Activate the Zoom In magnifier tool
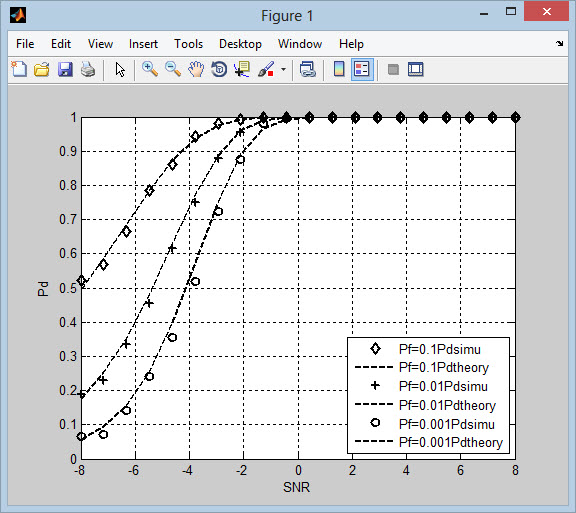The width and height of the screenshot is (576, 513). pos(150,69)
